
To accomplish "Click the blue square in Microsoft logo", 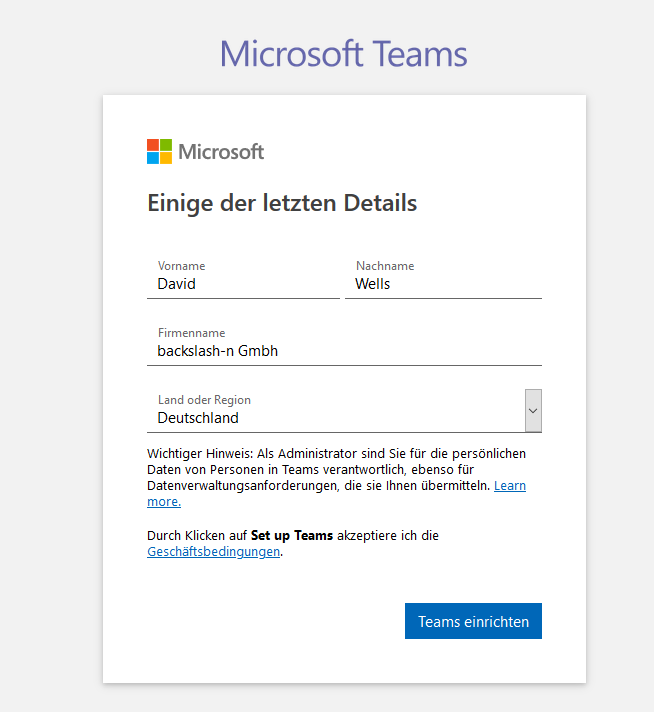I will 153,158.
